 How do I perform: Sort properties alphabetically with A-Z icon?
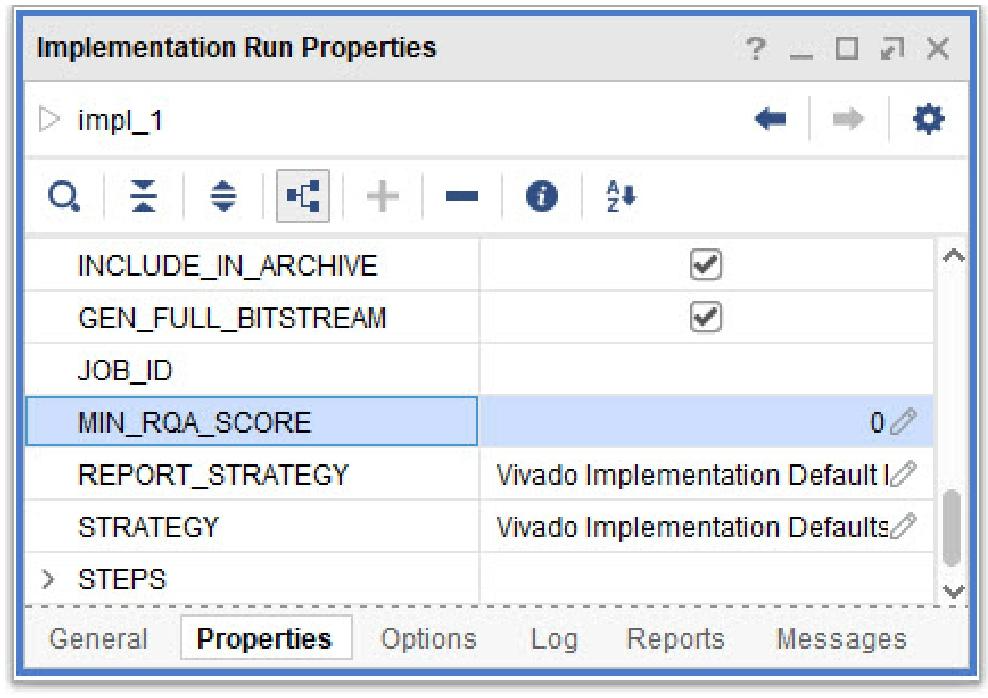[621, 197]
